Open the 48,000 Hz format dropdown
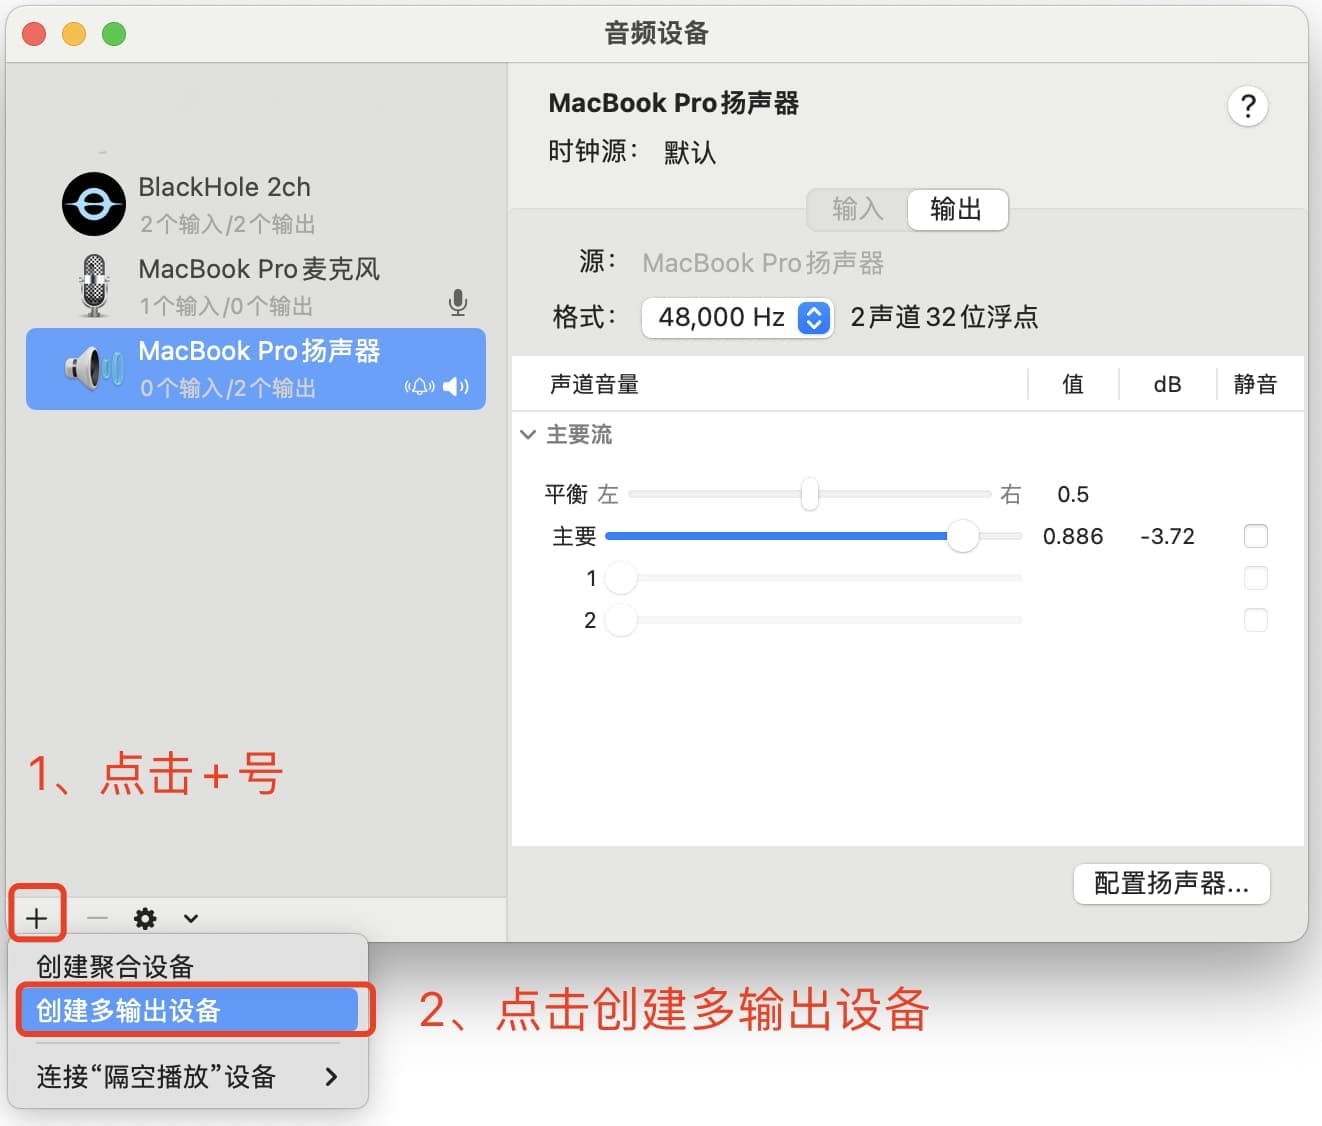 737,318
